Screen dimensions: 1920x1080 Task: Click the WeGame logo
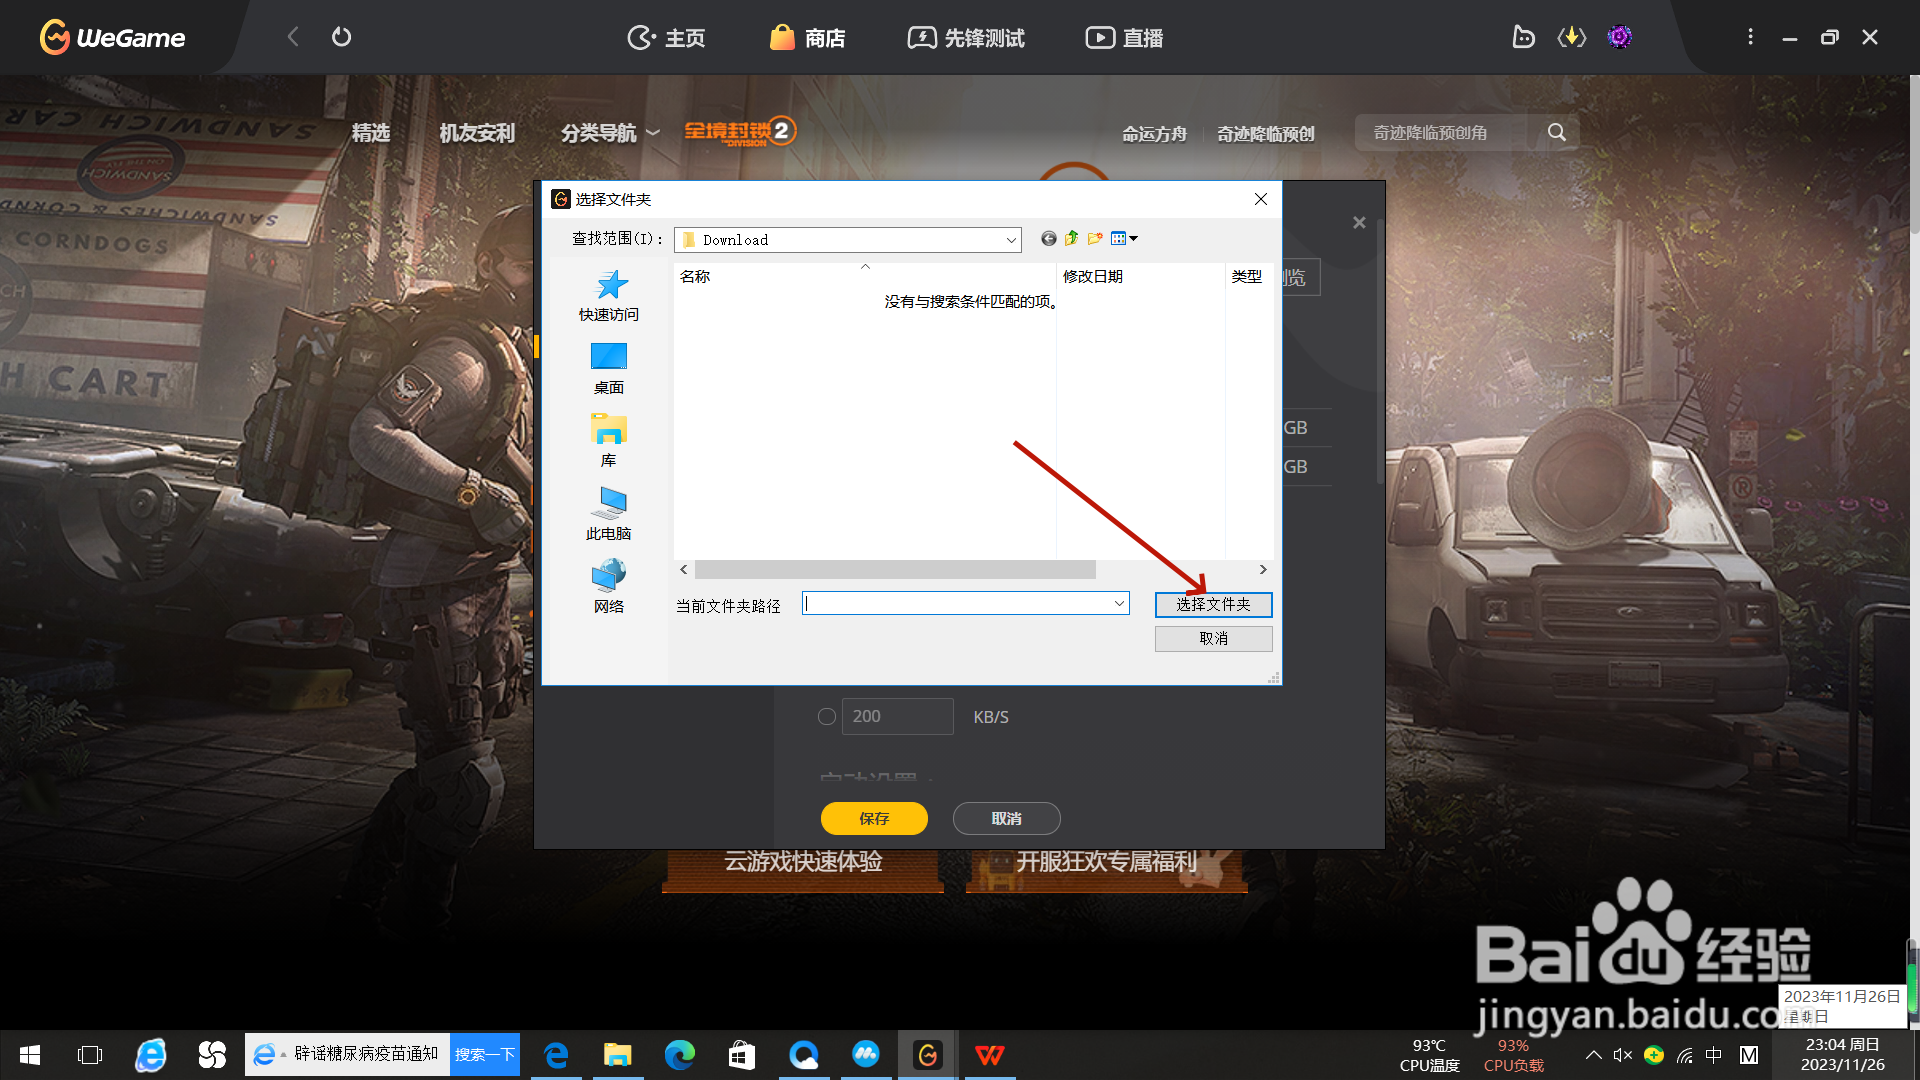[x=112, y=37]
